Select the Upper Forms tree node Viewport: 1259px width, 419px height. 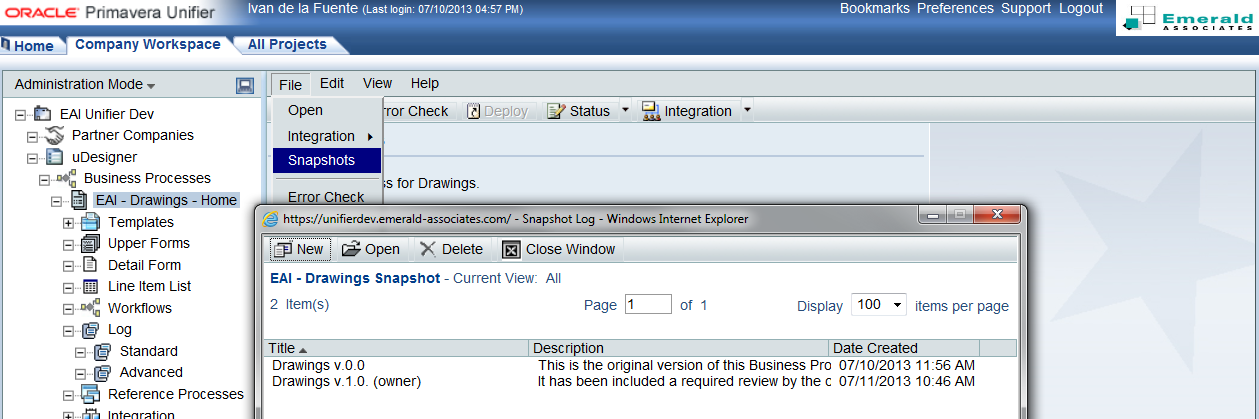(x=148, y=243)
